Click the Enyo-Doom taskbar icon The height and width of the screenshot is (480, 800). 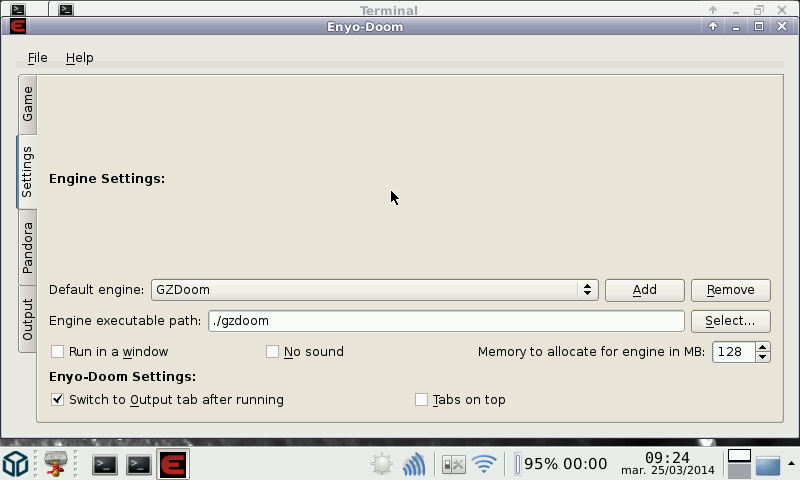[x=173, y=464]
